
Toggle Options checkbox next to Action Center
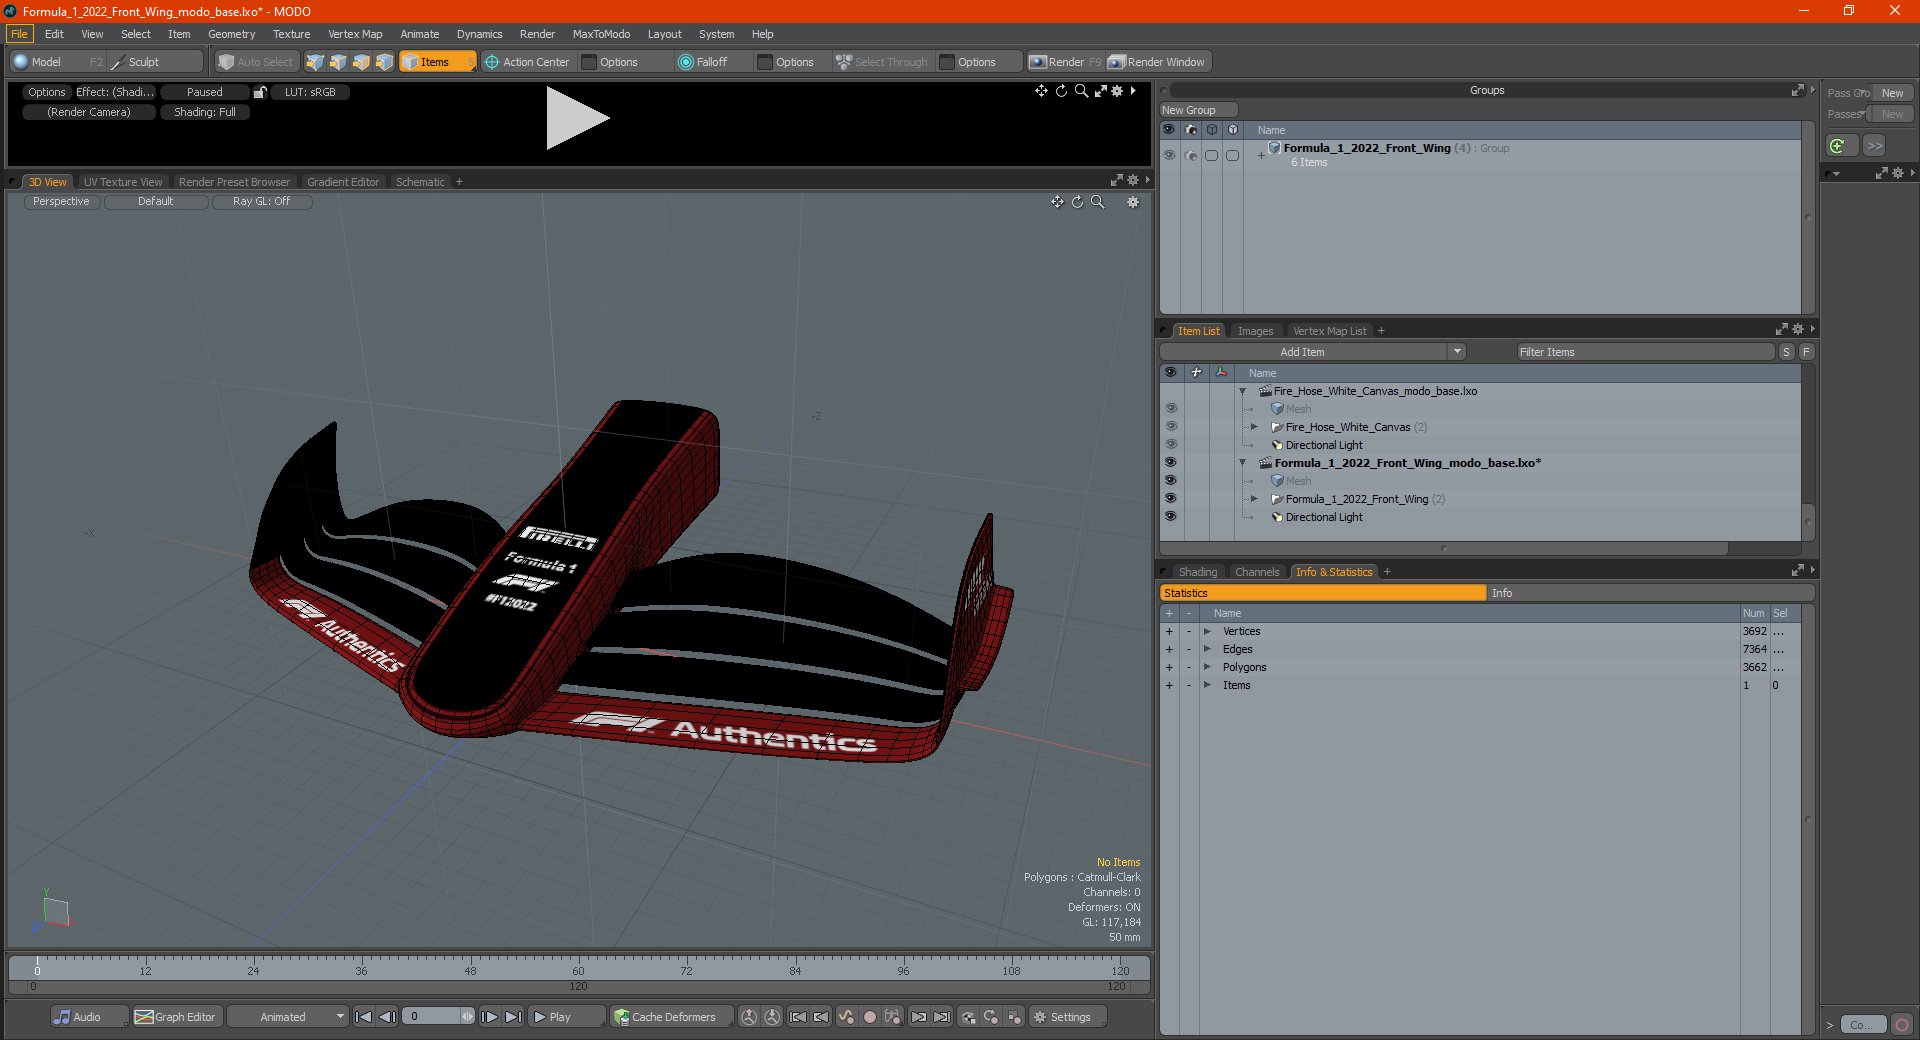click(589, 62)
